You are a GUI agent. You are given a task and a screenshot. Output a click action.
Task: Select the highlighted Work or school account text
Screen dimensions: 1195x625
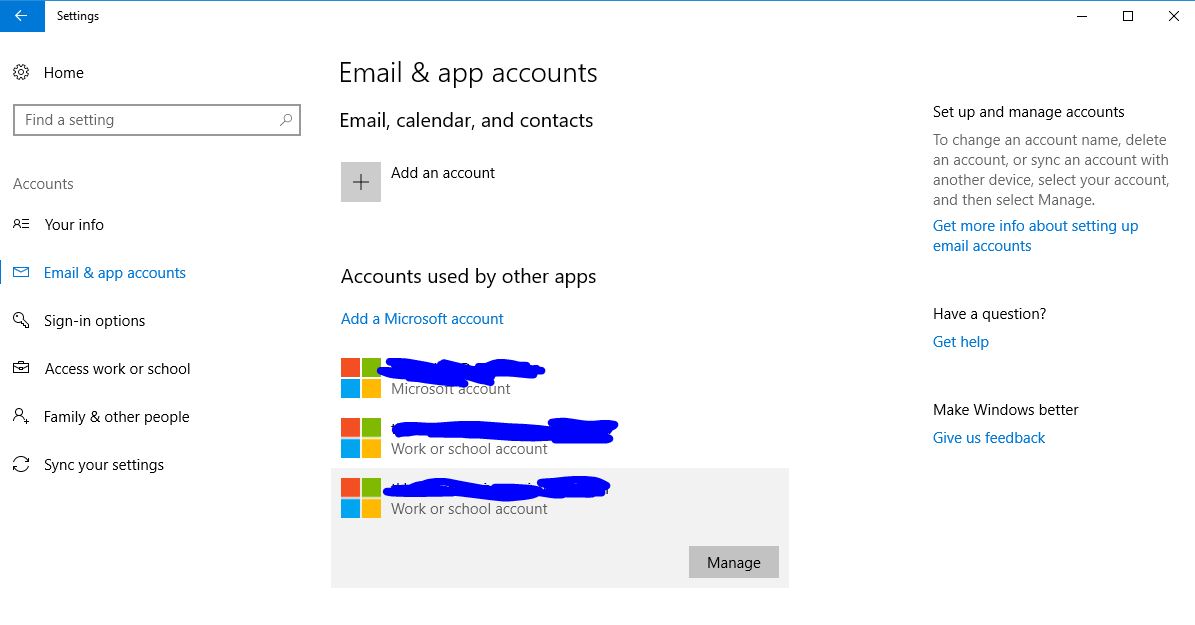[x=469, y=509]
